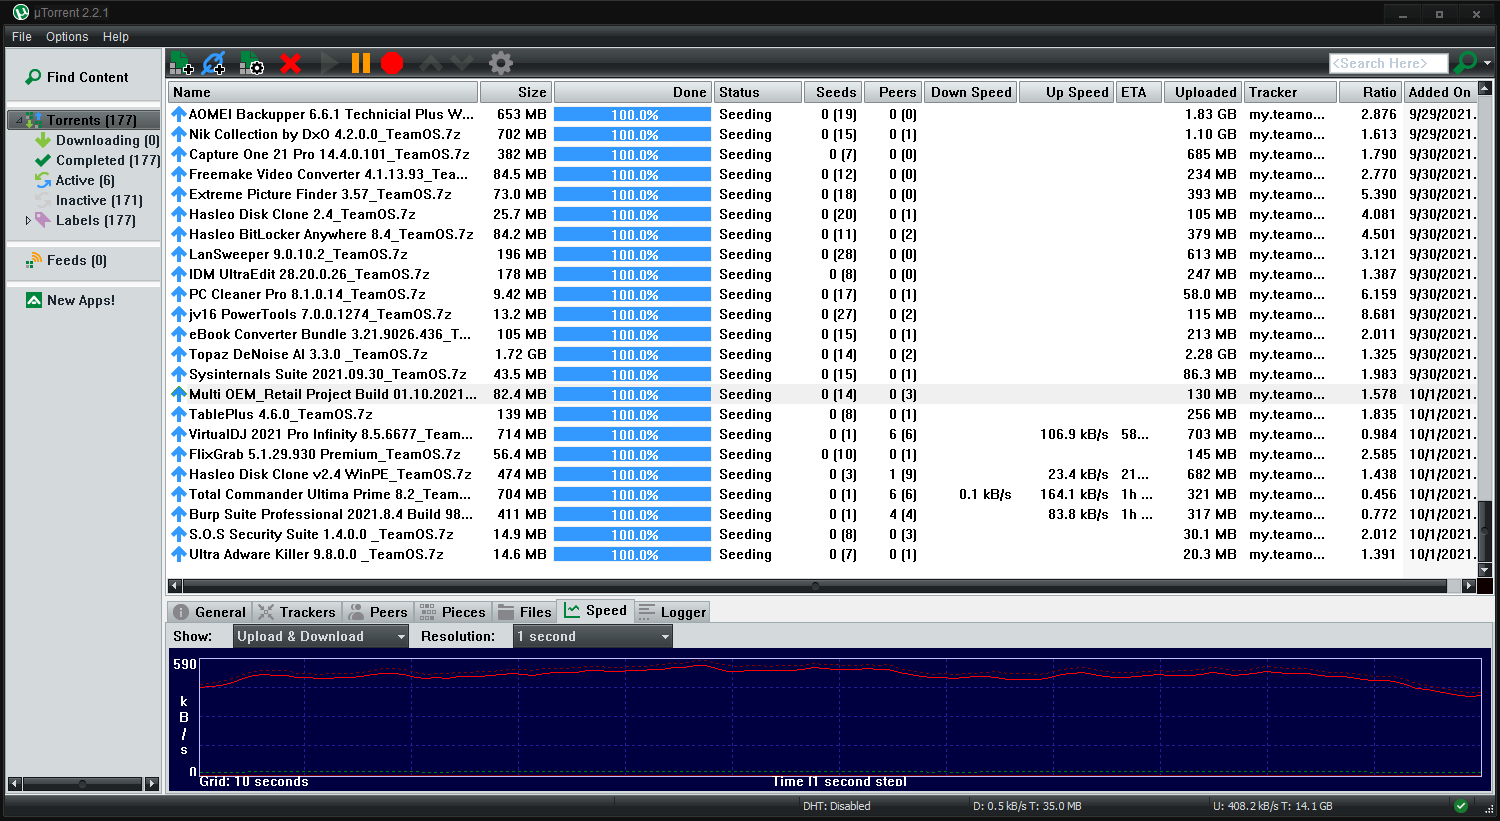Open the Options menu
The height and width of the screenshot is (821, 1500).
coord(67,37)
